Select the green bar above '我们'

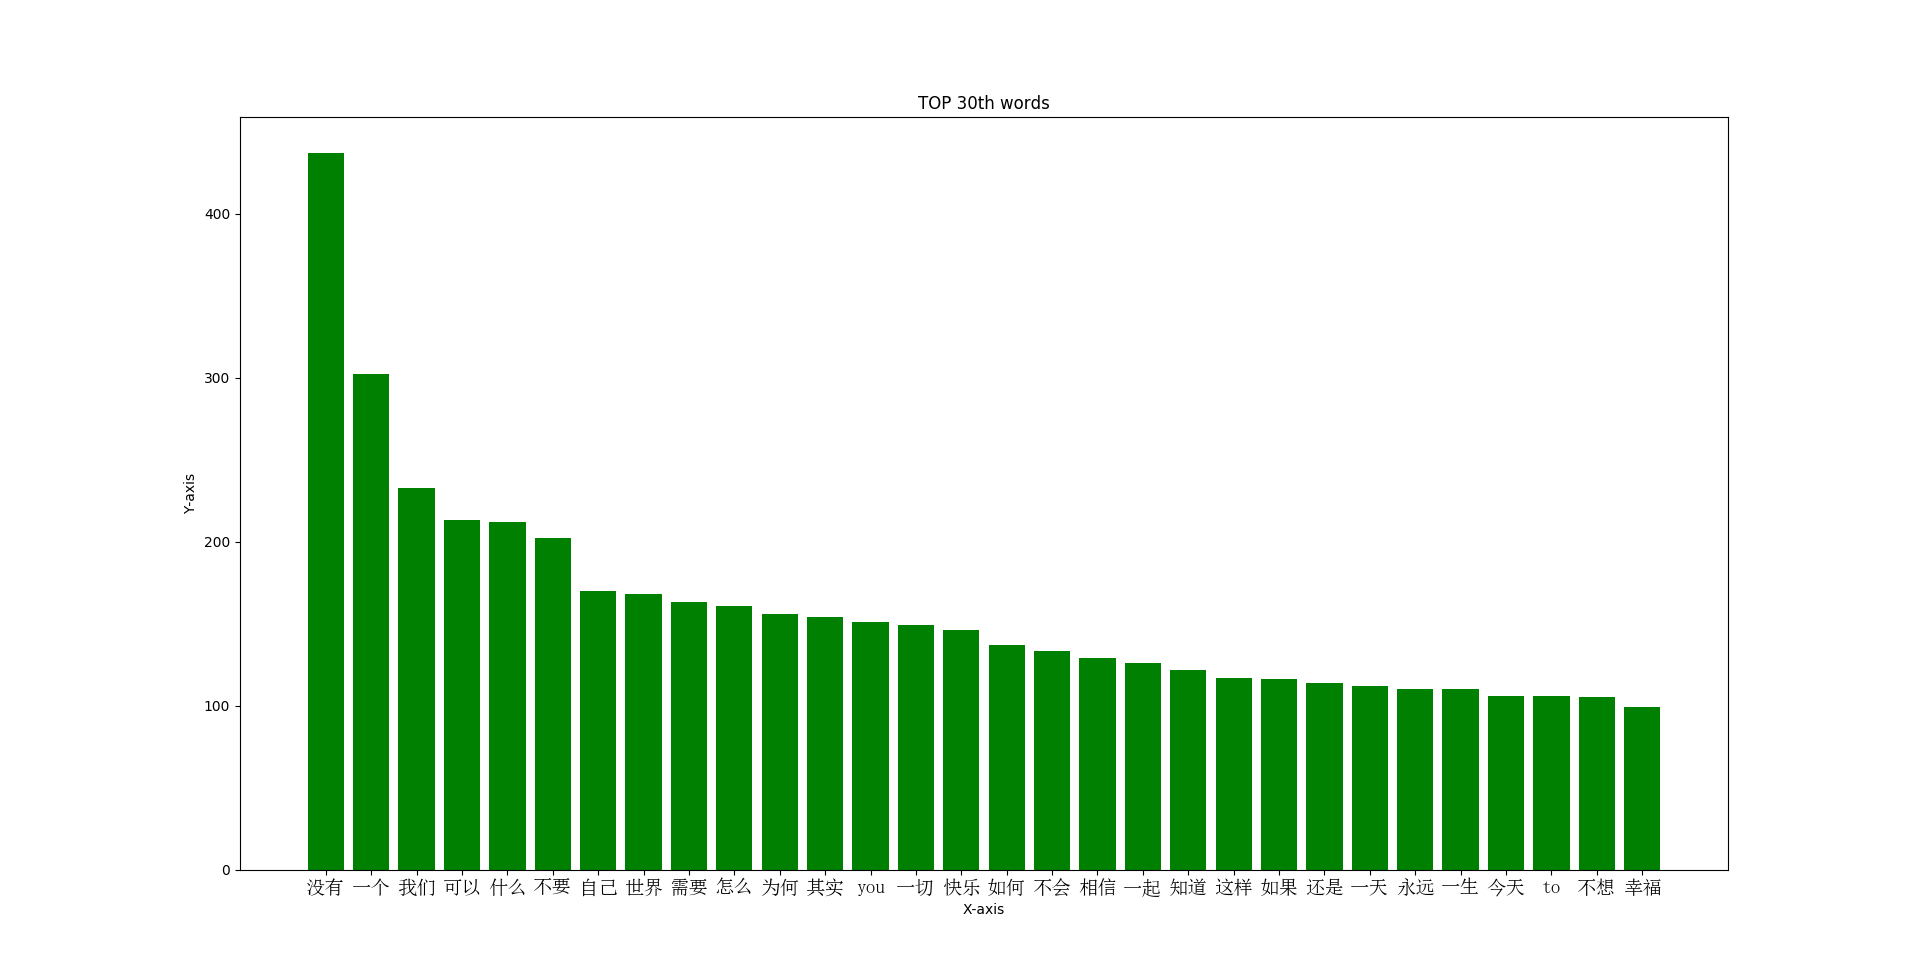pos(416,679)
